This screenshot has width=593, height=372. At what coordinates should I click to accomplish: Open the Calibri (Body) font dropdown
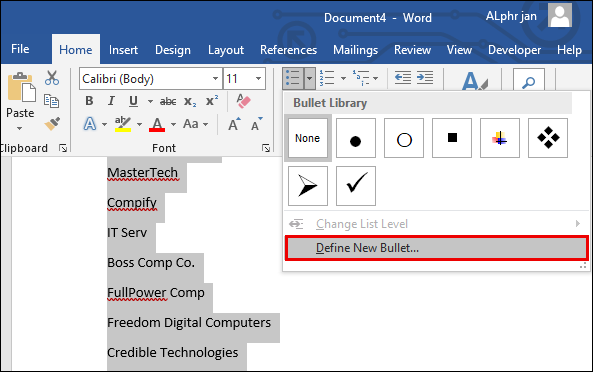tap(215, 79)
